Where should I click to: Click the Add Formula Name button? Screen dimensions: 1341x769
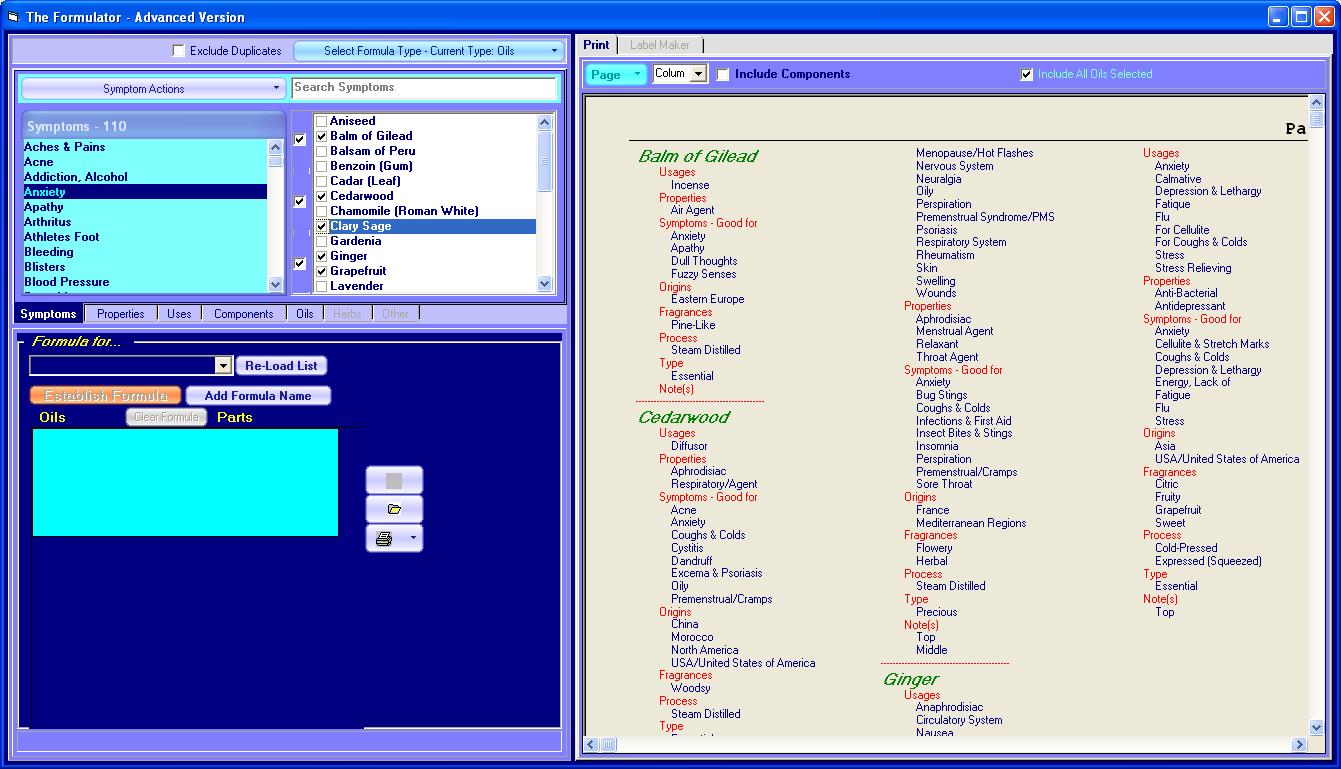(258, 395)
